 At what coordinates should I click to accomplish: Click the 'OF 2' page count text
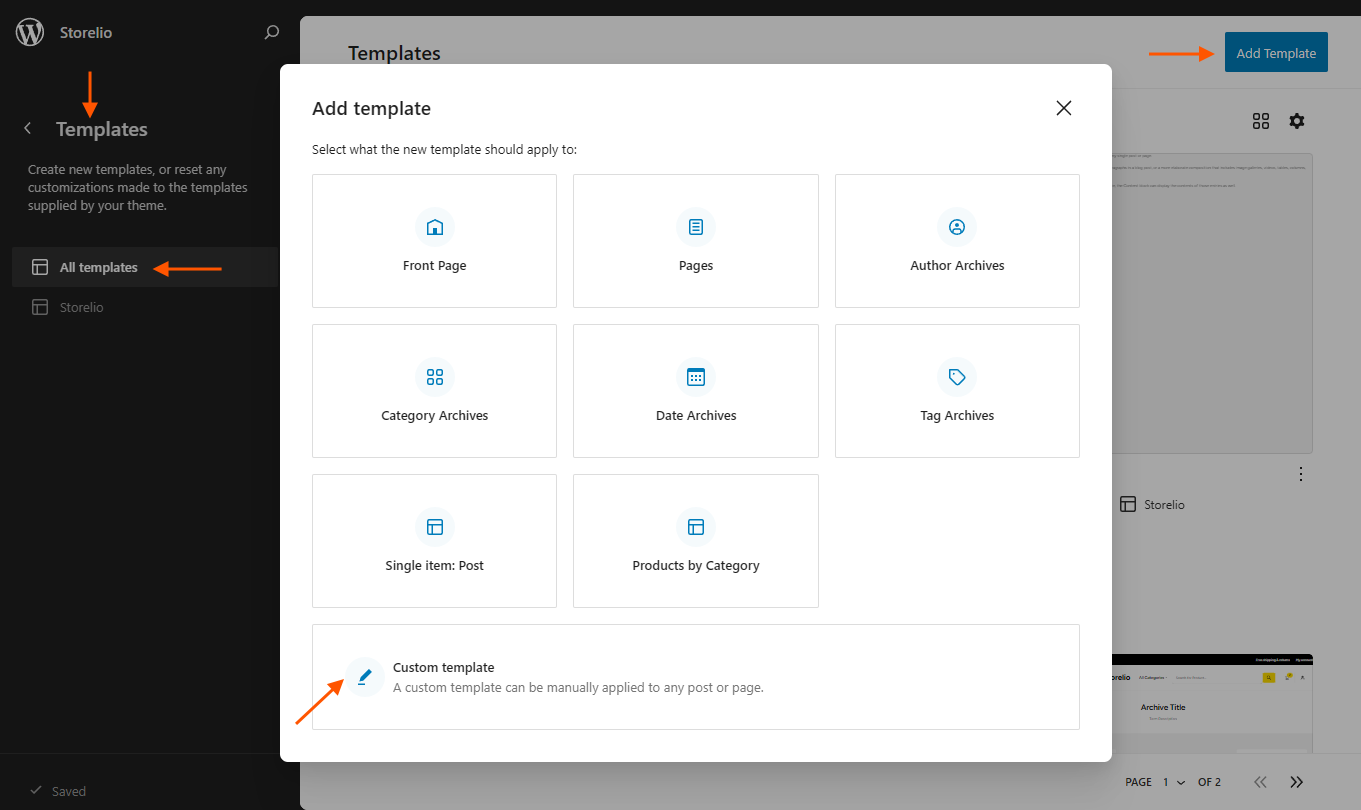coord(1209,782)
